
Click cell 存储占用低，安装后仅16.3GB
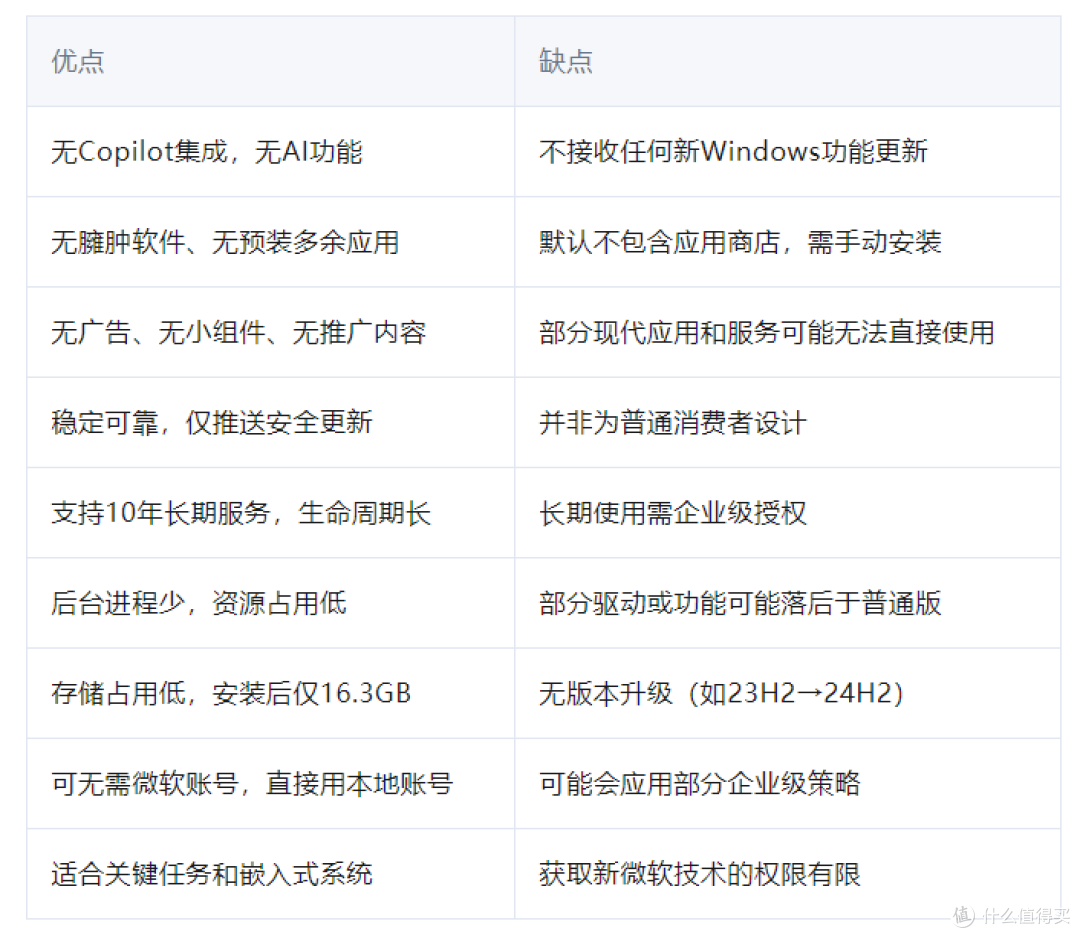point(271,693)
